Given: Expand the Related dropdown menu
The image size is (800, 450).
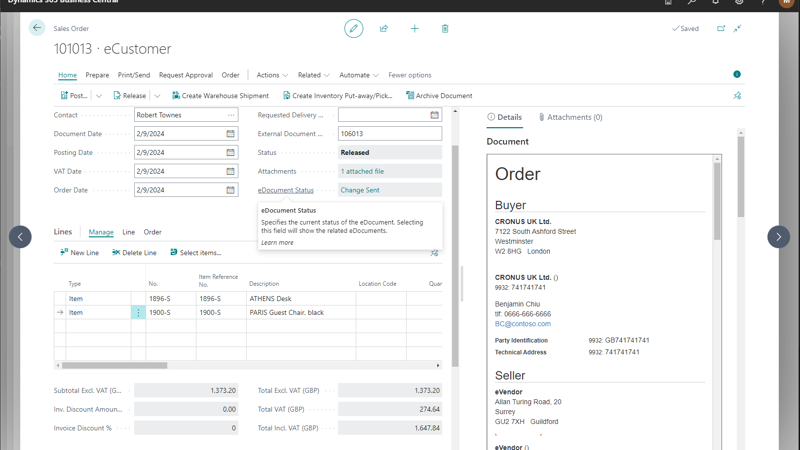Looking at the screenshot, I should click(x=313, y=75).
